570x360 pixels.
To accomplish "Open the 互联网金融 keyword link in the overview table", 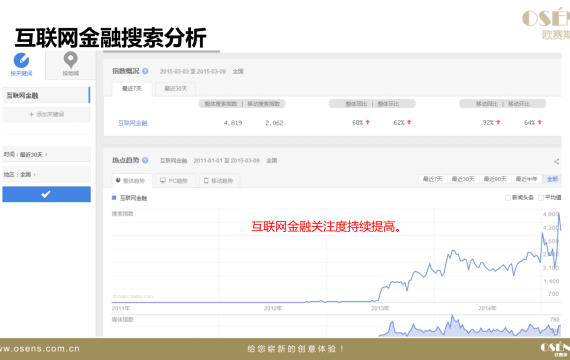I will (x=133, y=123).
